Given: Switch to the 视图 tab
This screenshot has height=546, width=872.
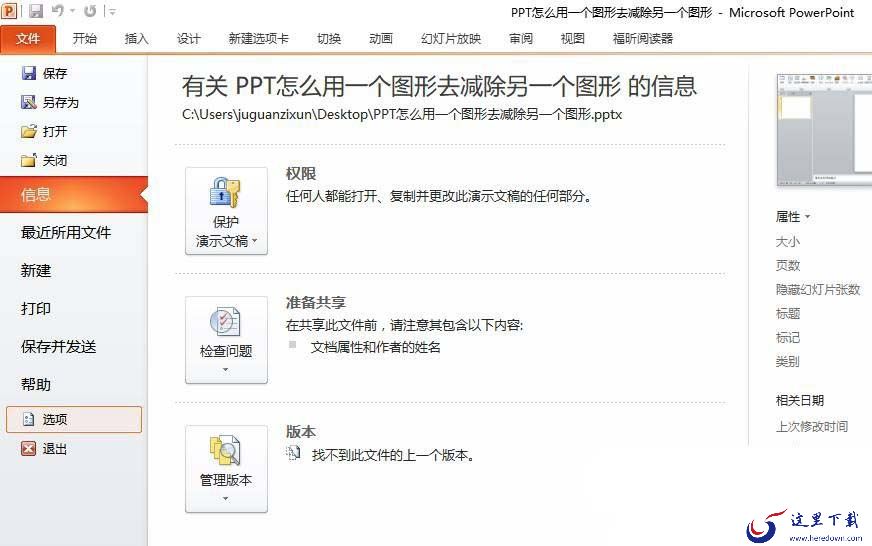Looking at the screenshot, I should point(573,38).
